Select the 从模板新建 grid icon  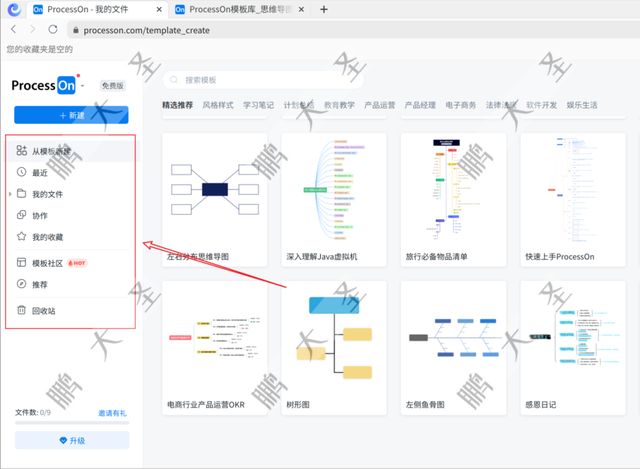coord(22,150)
